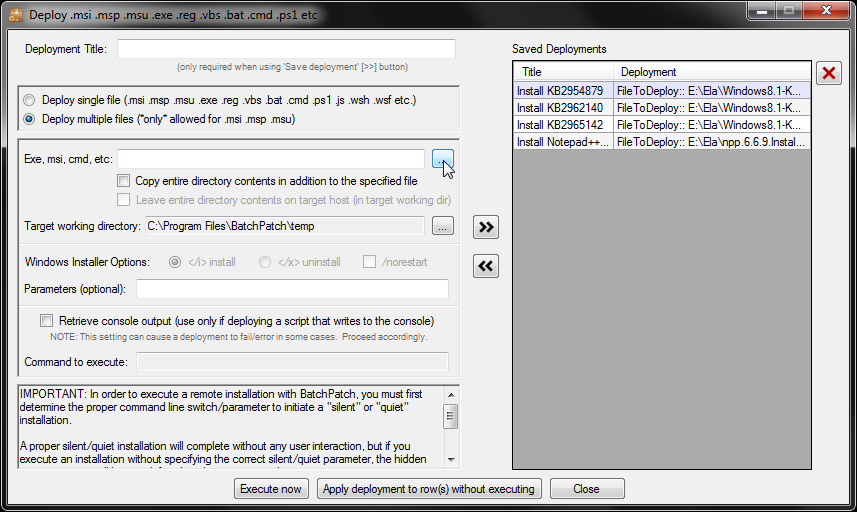The height and width of the screenshot is (512, 857).
Task: Check the /norestart option
Action: pyautogui.click(x=369, y=262)
